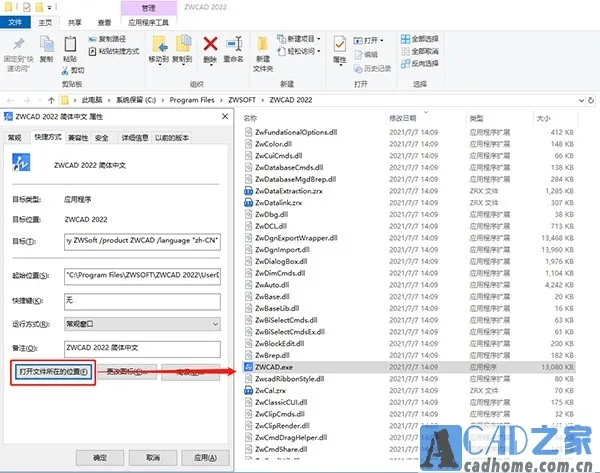Switch to the Previous Versions tab
Viewport: 600px width, 473px height.
tap(171, 138)
